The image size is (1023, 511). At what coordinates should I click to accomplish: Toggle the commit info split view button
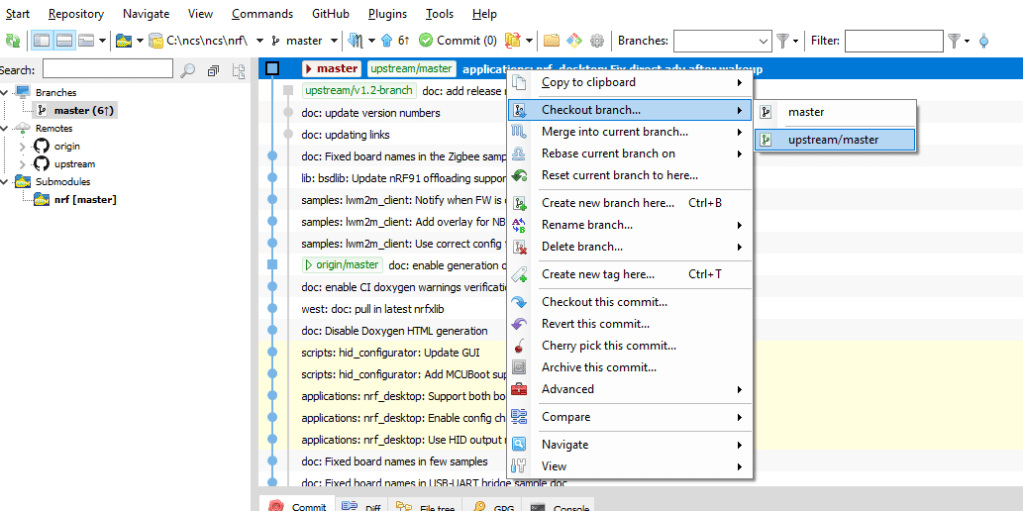(64, 41)
